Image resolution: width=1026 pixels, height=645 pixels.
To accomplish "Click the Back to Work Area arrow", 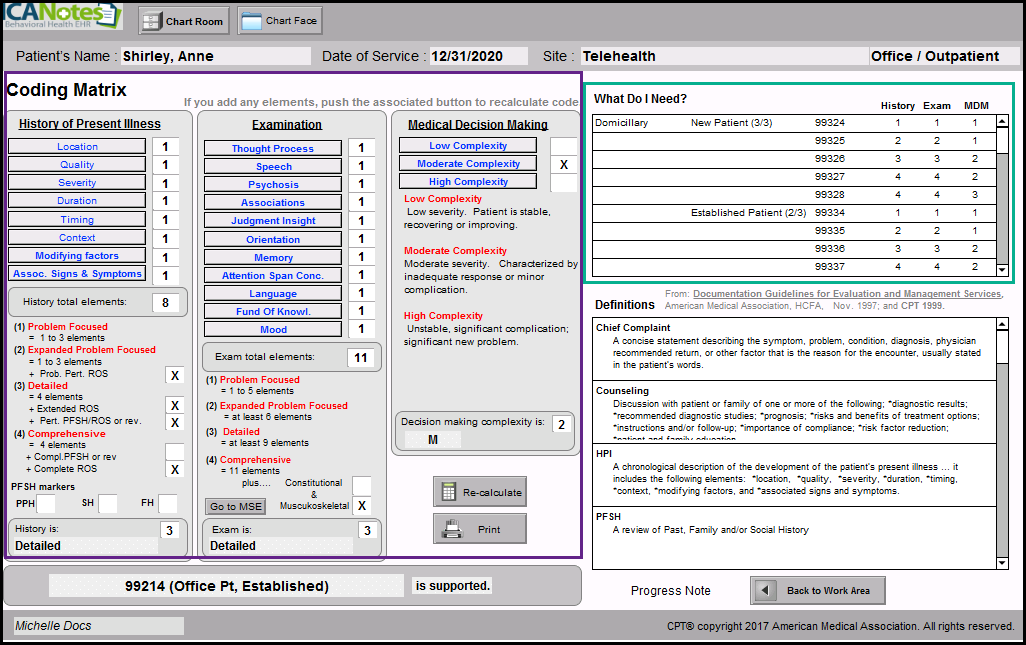I will (766, 590).
